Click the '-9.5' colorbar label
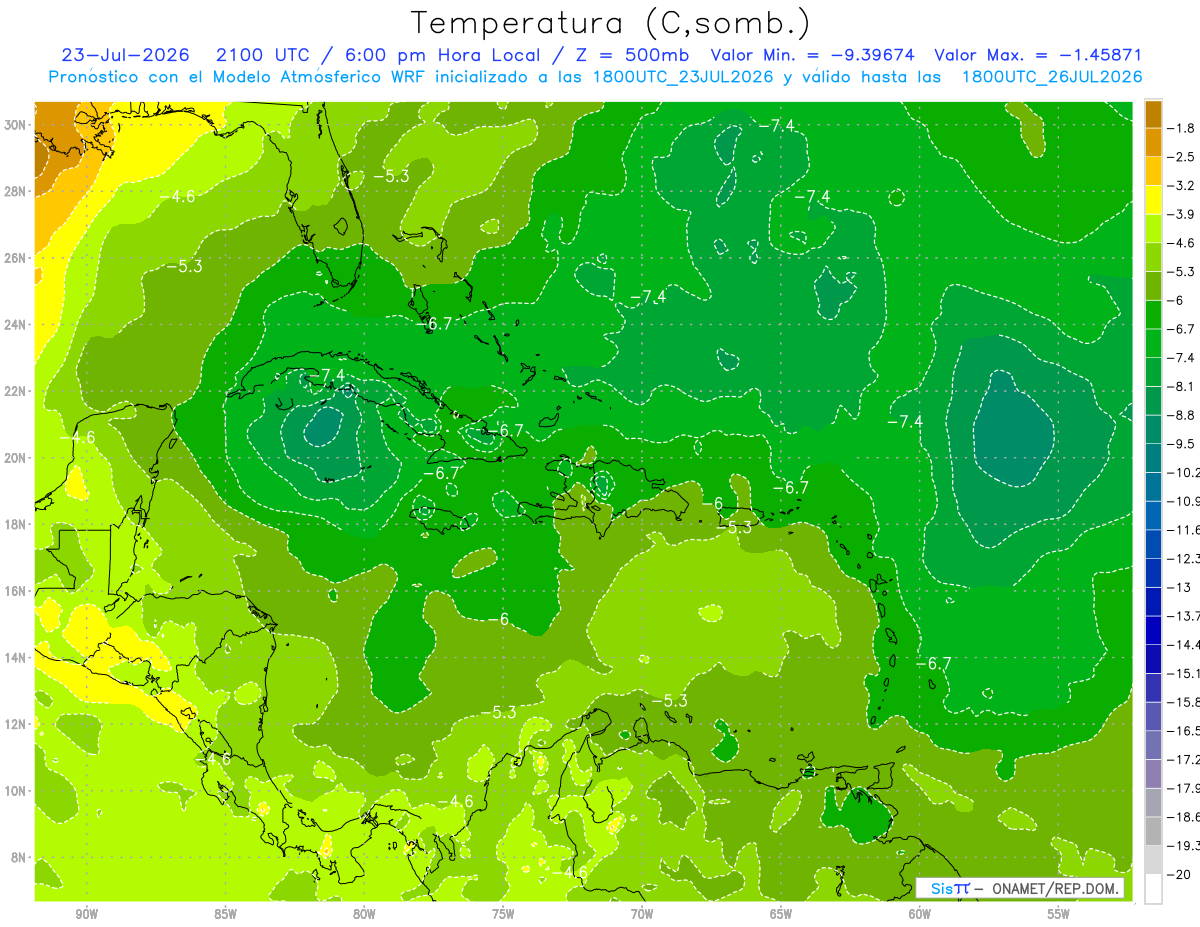This screenshot has width=1200, height=927. (x=1181, y=443)
